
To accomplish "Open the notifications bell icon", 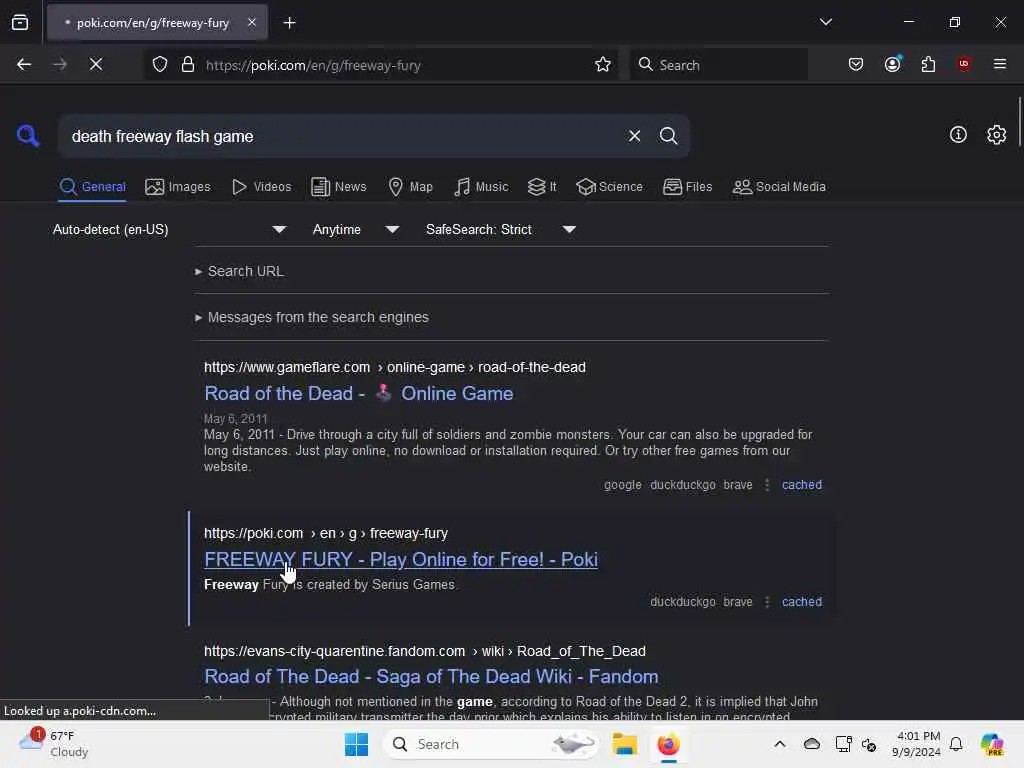I will (955, 744).
